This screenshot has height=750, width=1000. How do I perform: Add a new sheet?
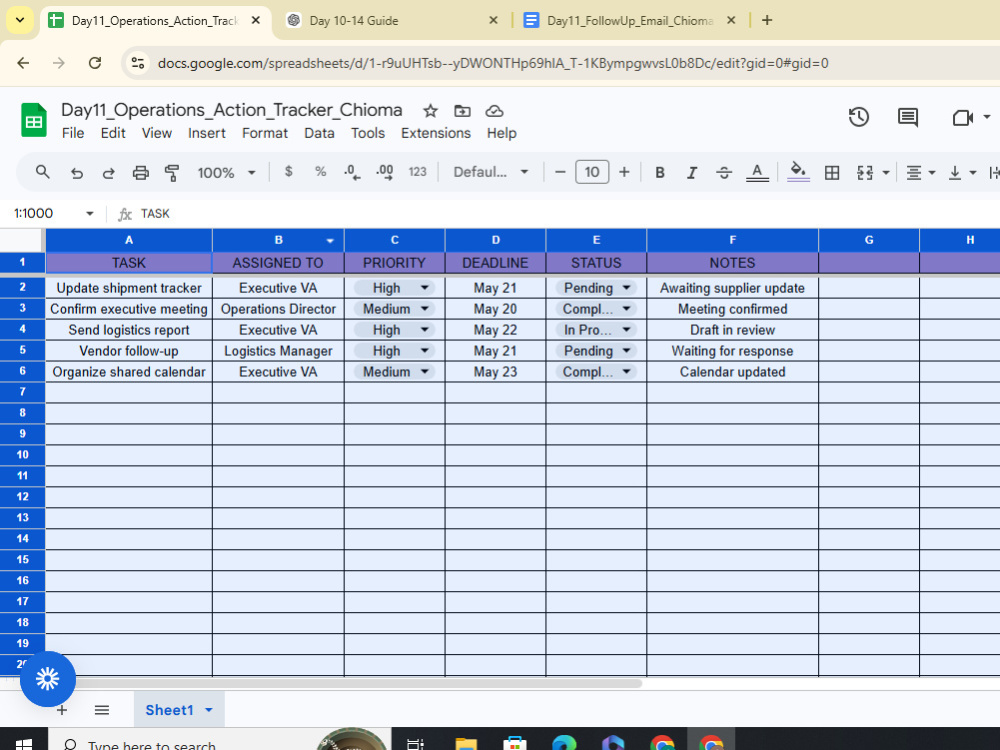pyautogui.click(x=62, y=710)
